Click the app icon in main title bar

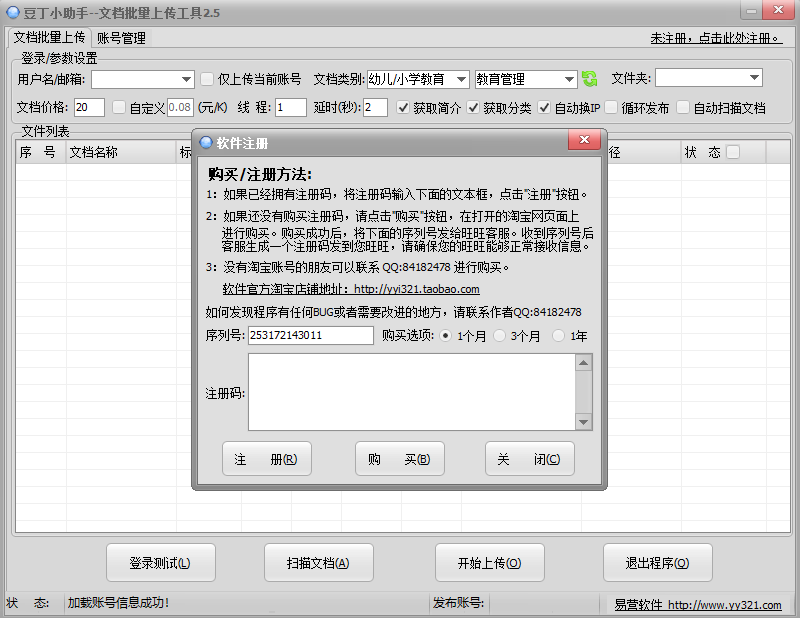[x=13, y=12]
